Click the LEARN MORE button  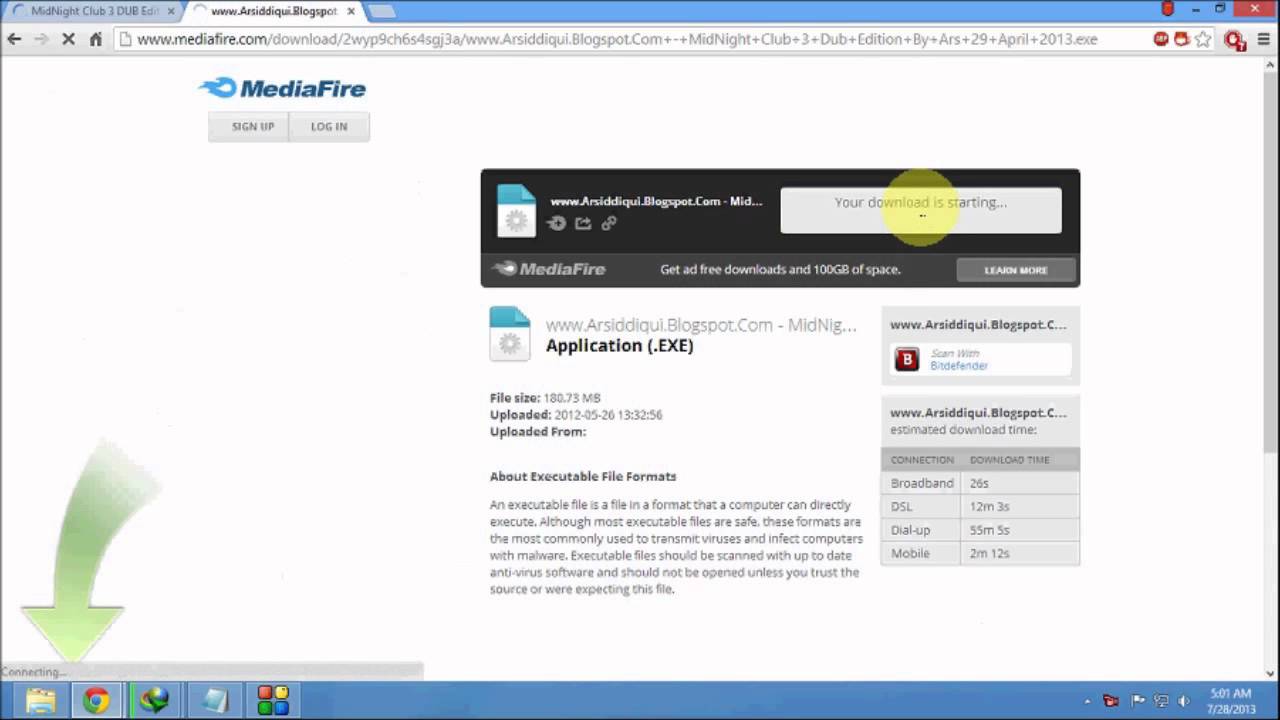point(1016,270)
